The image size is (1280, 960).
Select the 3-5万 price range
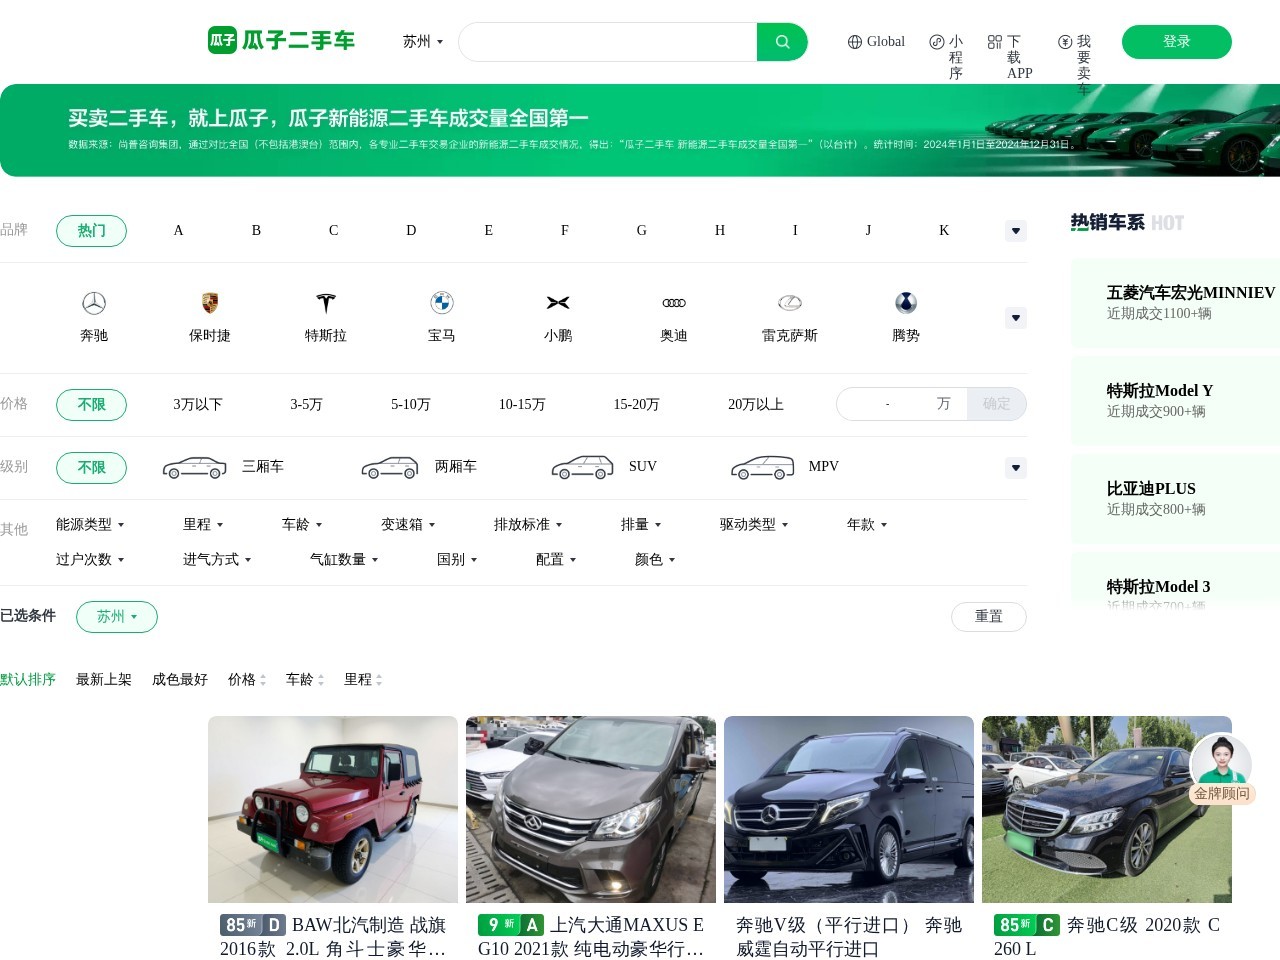click(307, 405)
